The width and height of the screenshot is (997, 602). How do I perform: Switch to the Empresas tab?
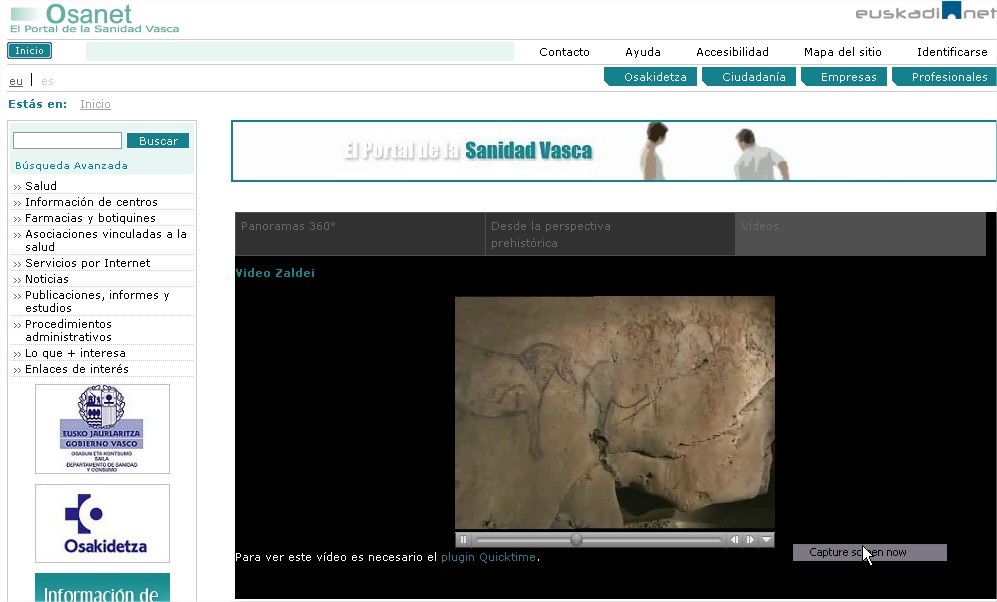click(x=844, y=77)
